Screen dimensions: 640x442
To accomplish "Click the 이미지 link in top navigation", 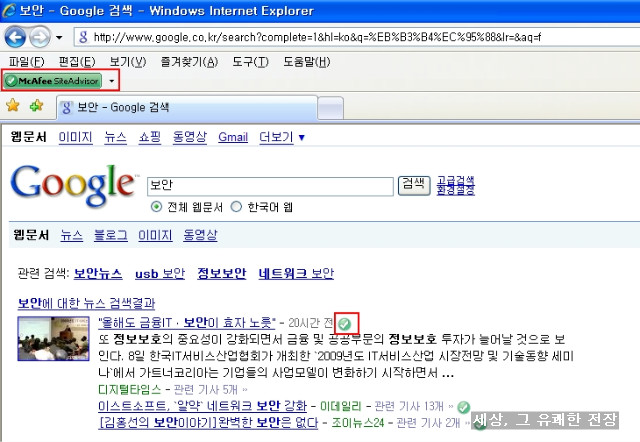I will click(76, 137).
